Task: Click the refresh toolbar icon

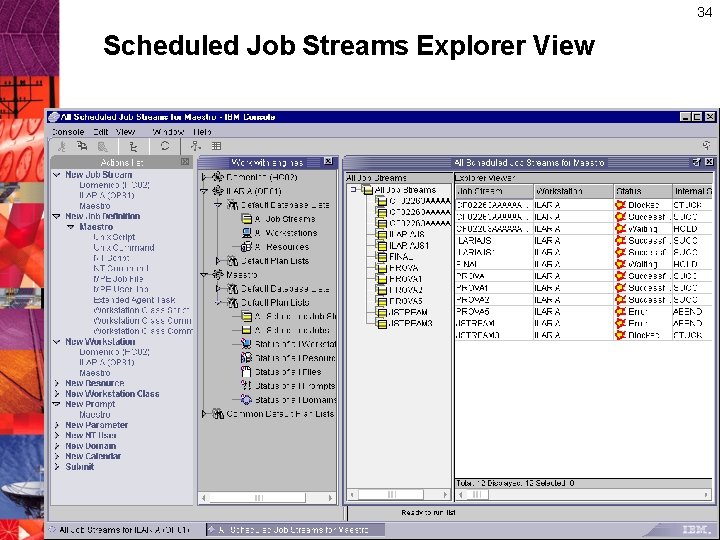Action: pos(165,146)
